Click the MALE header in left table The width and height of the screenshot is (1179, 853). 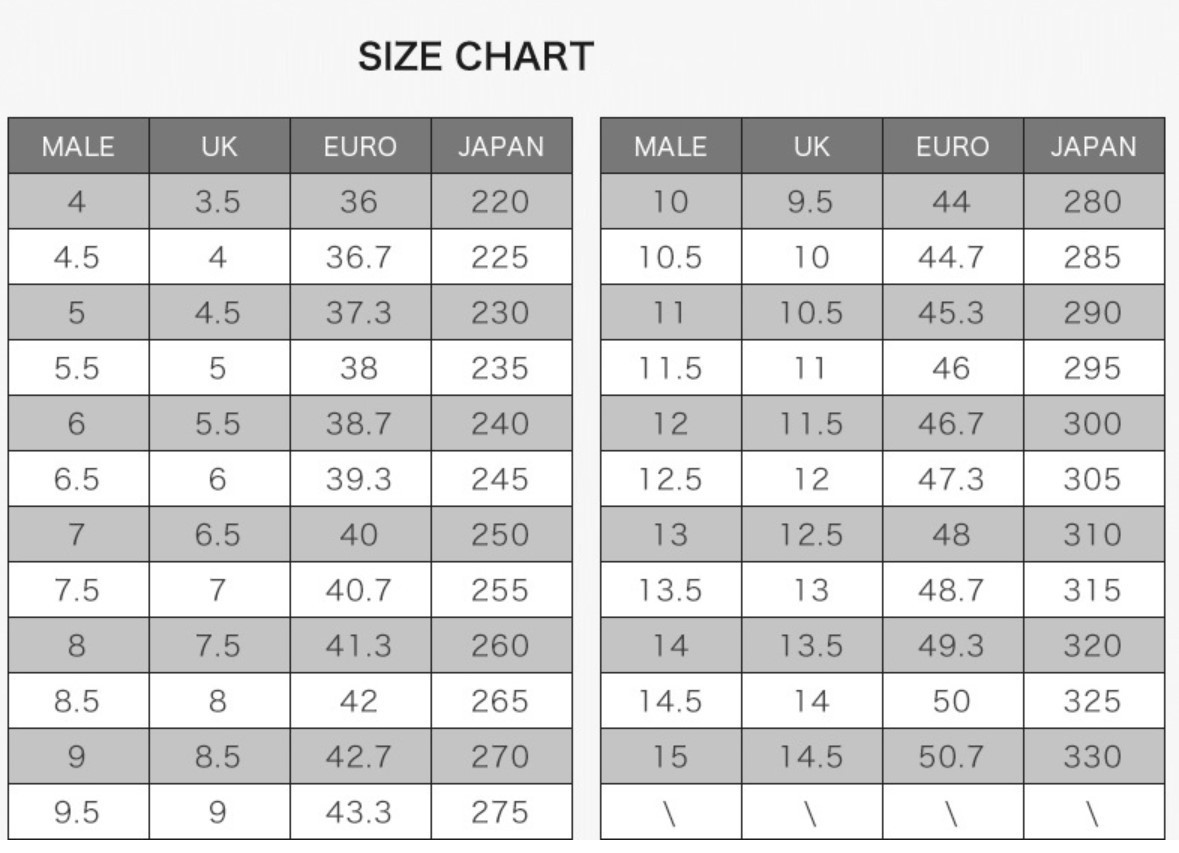78,147
